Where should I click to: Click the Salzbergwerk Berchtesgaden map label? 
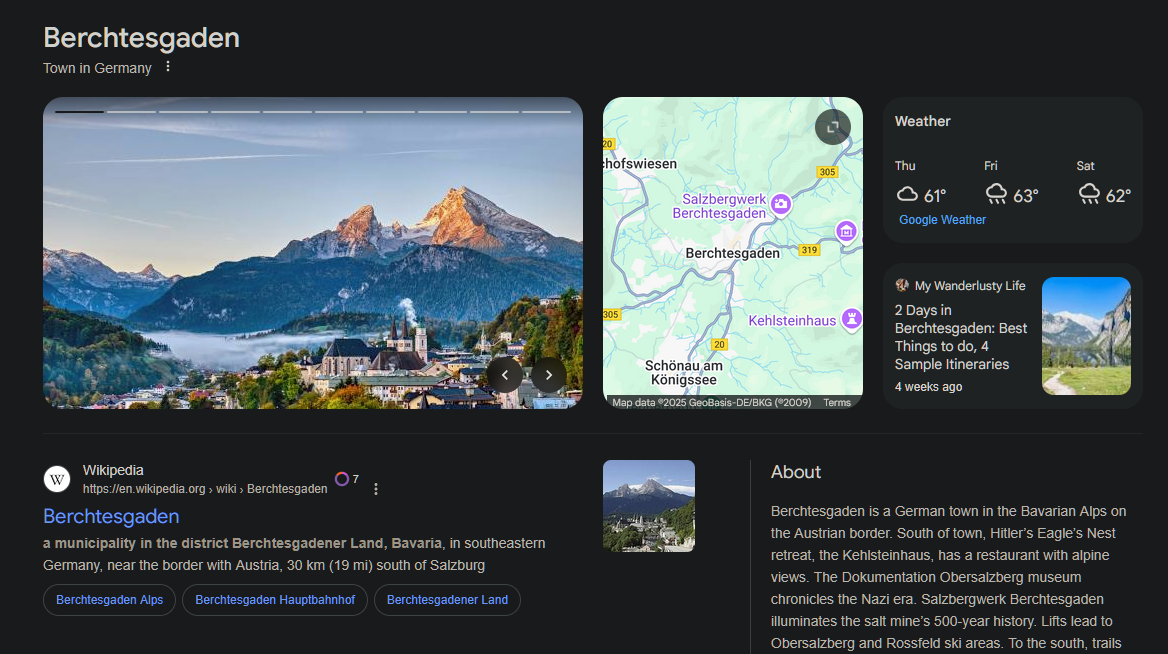coord(720,206)
